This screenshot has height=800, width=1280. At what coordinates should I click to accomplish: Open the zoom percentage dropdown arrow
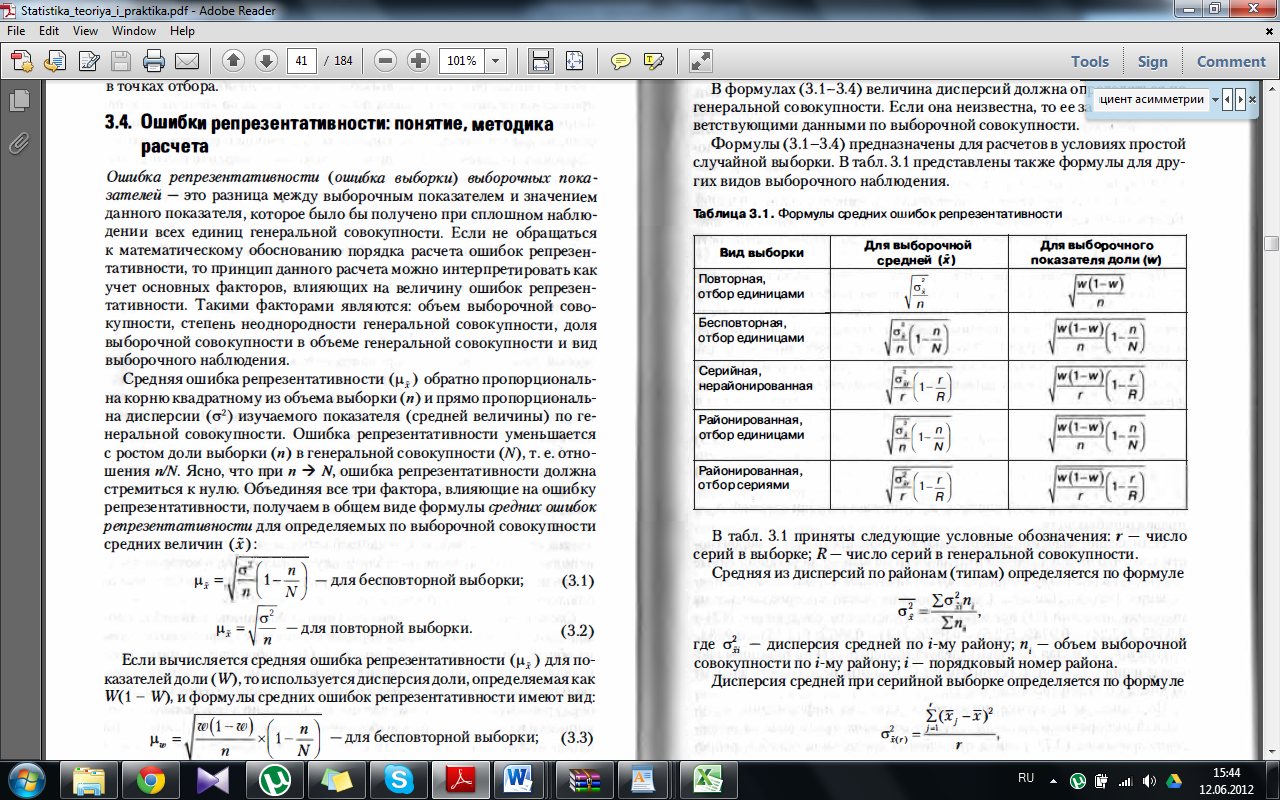496,60
